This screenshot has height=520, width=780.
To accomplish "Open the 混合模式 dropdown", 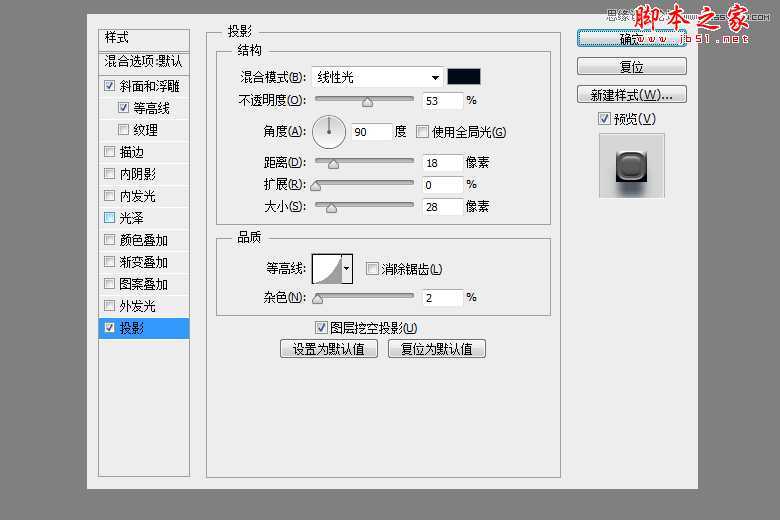I will click(x=377, y=77).
